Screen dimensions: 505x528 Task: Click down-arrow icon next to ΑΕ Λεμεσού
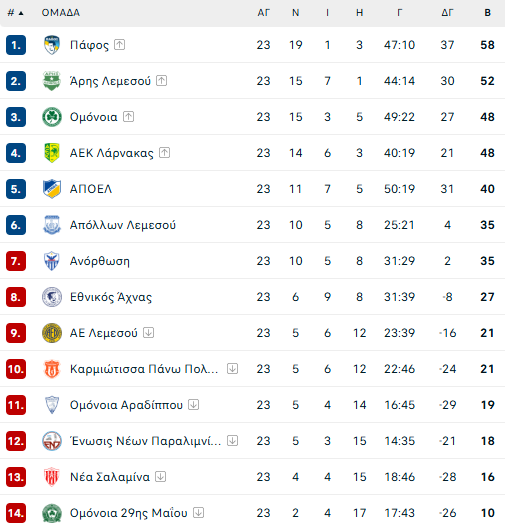(148, 333)
